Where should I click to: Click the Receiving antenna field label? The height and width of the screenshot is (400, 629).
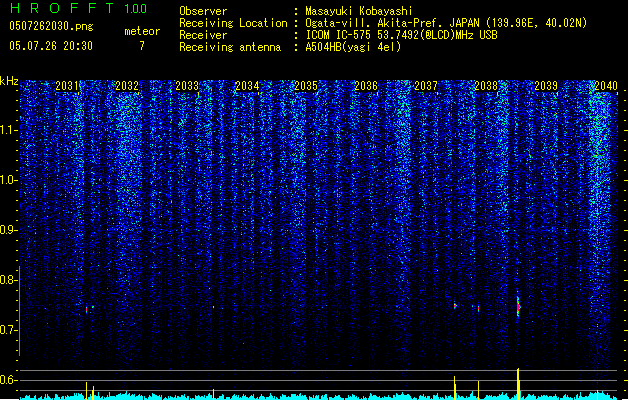click(x=230, y=47)
